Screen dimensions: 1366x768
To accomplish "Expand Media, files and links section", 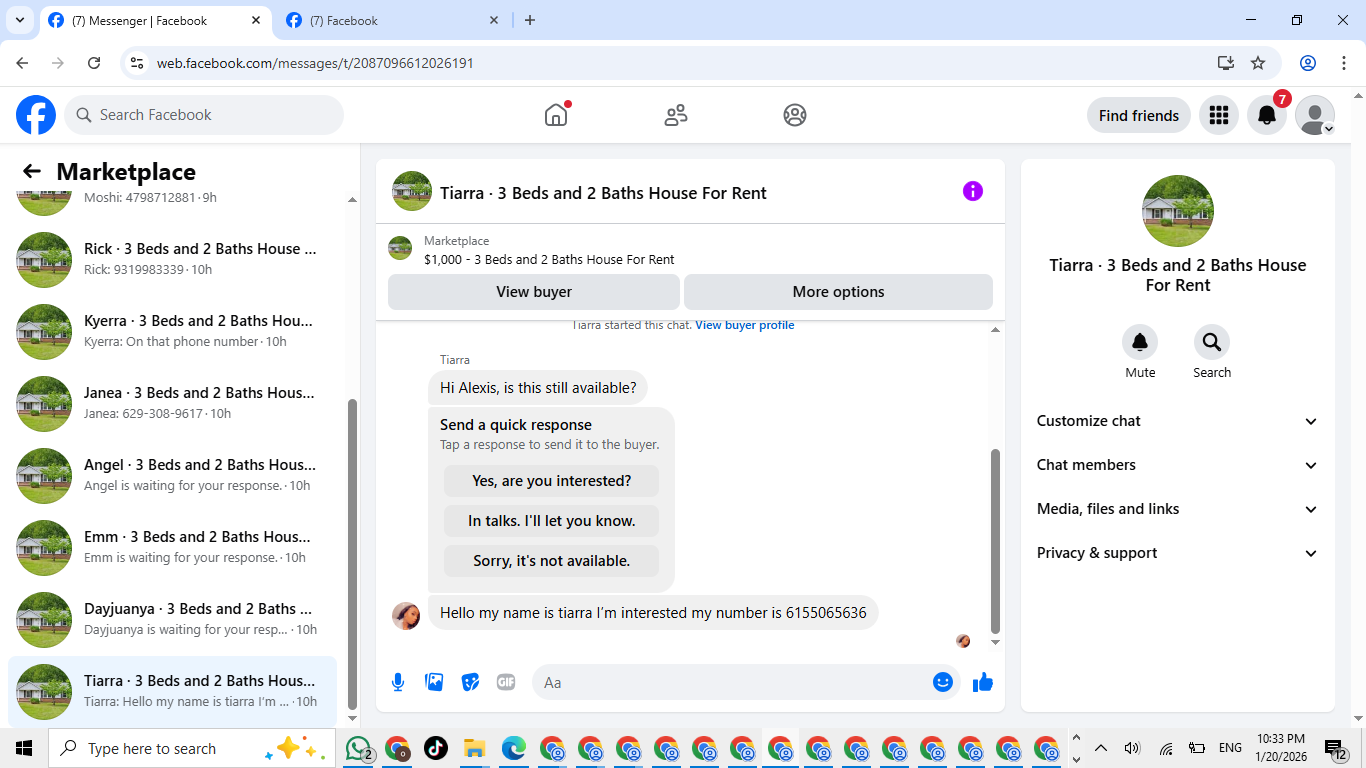I will point(1178,509).
